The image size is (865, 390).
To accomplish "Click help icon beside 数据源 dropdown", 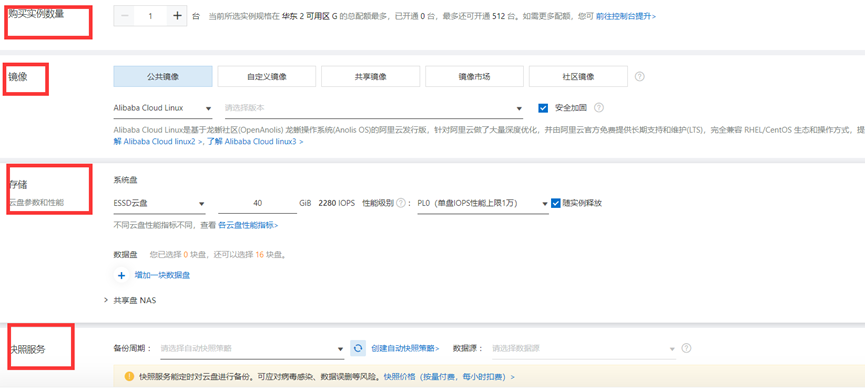I will pyautogui.click(x=686, y=348).
